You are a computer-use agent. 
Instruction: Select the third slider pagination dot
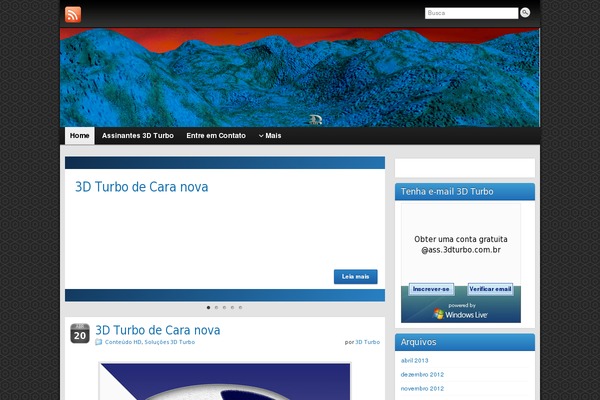[225, 307]
